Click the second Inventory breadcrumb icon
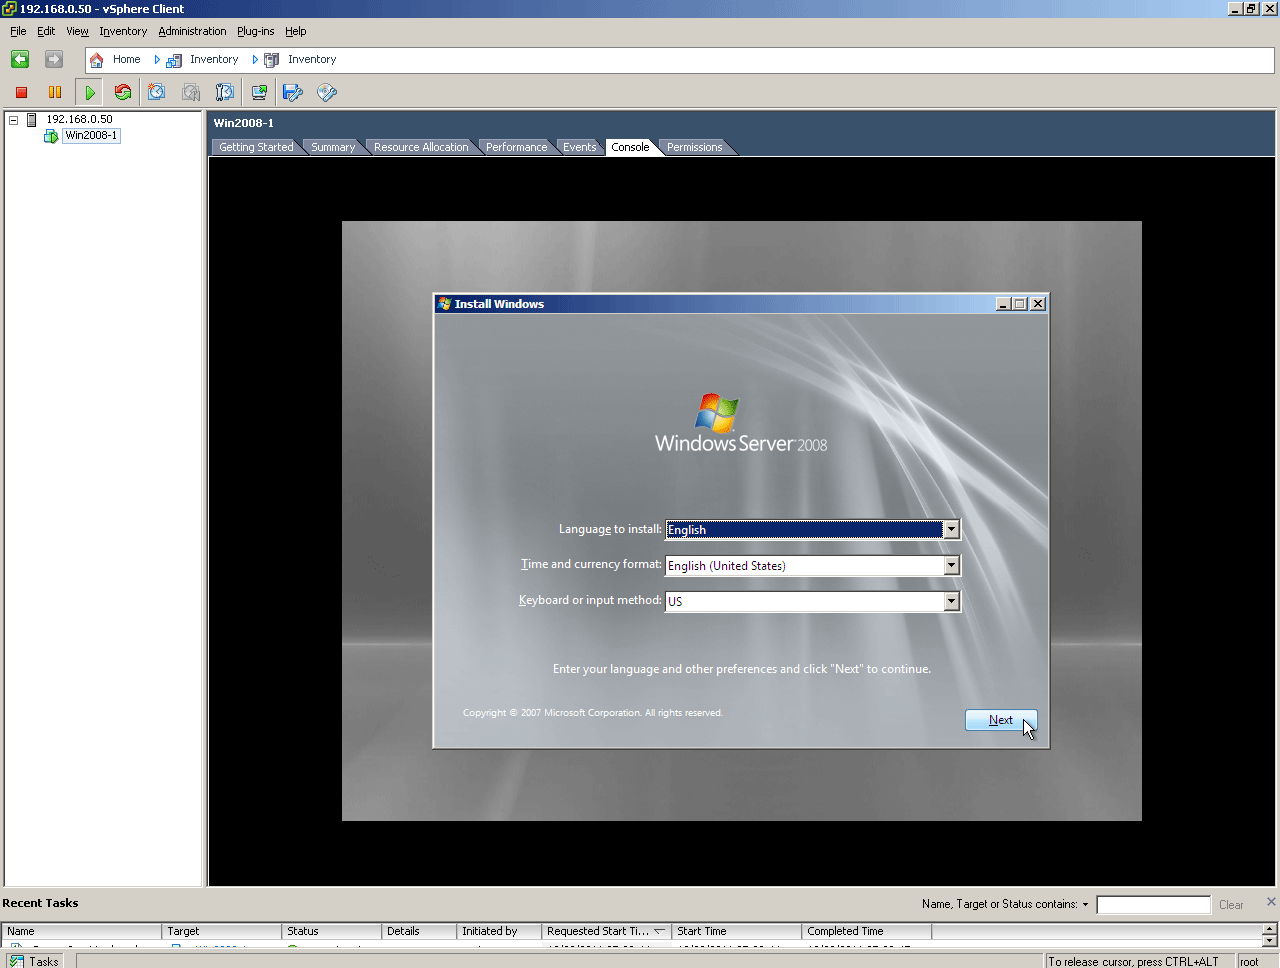Screen dimensions: 1280x968 click(271, 60)
